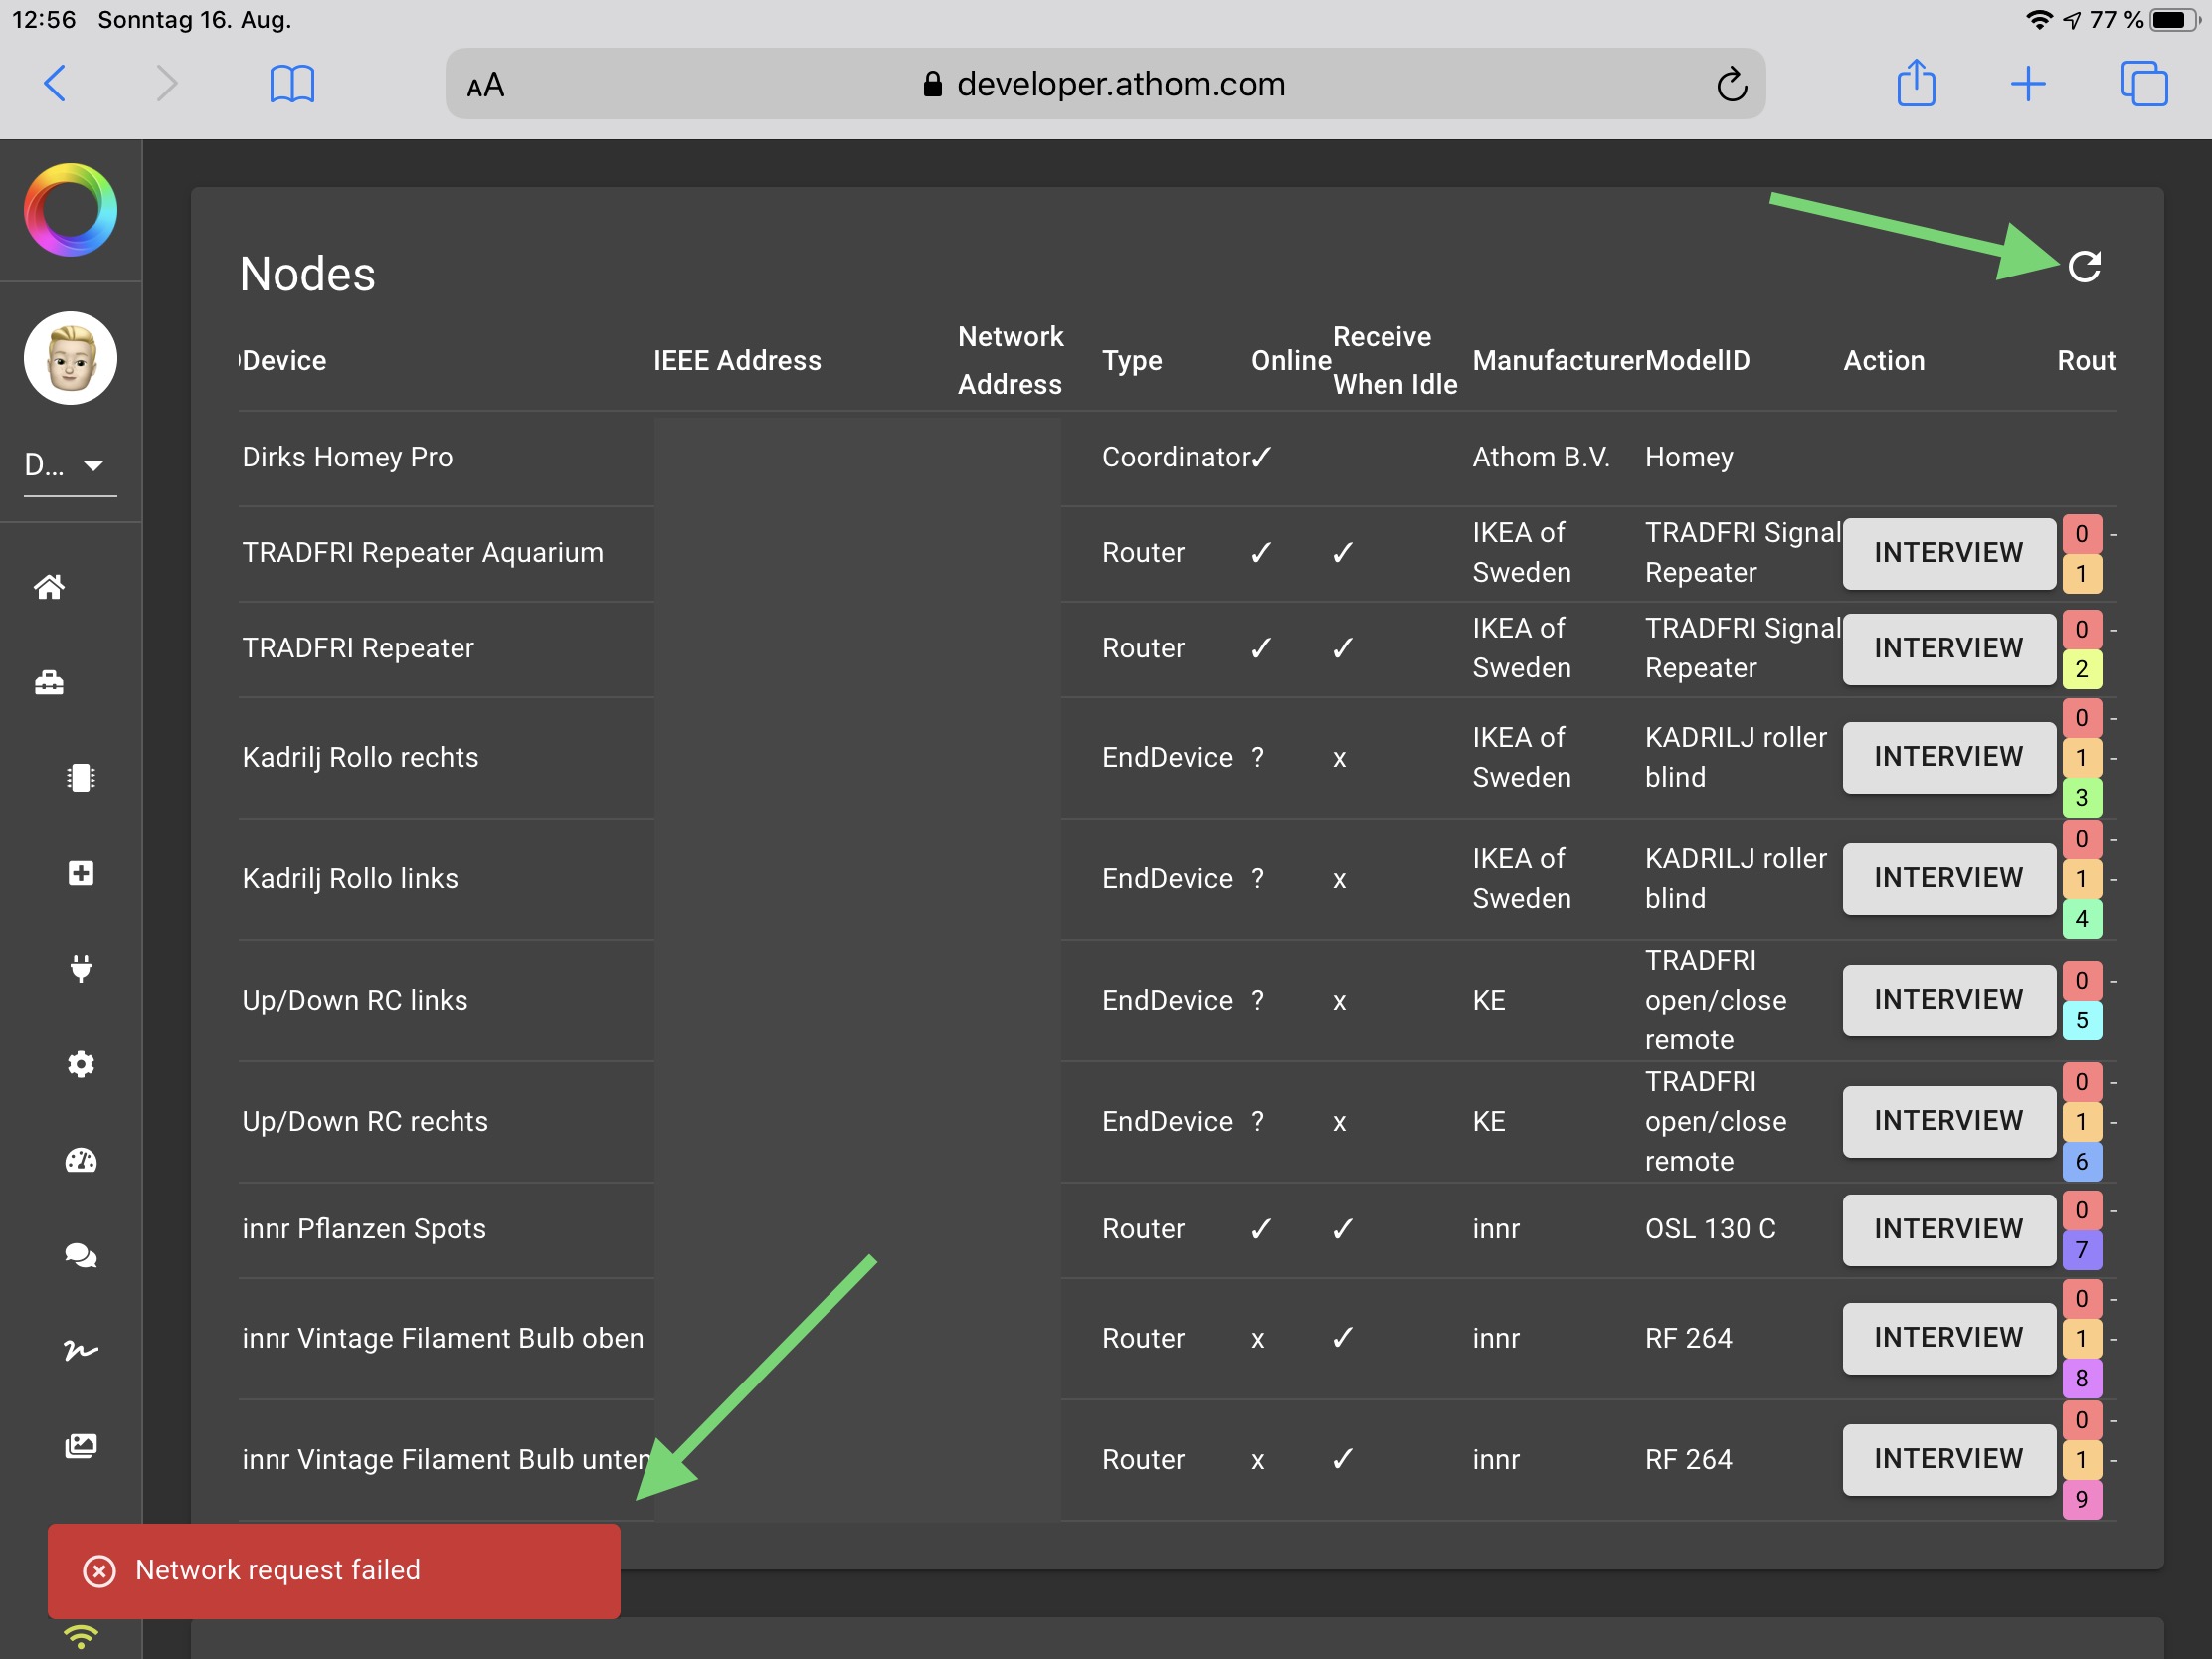Expand the Homey selector dropdown arrow
The height and width of the screenshot is (1659, 2212).
coord(93,466)
